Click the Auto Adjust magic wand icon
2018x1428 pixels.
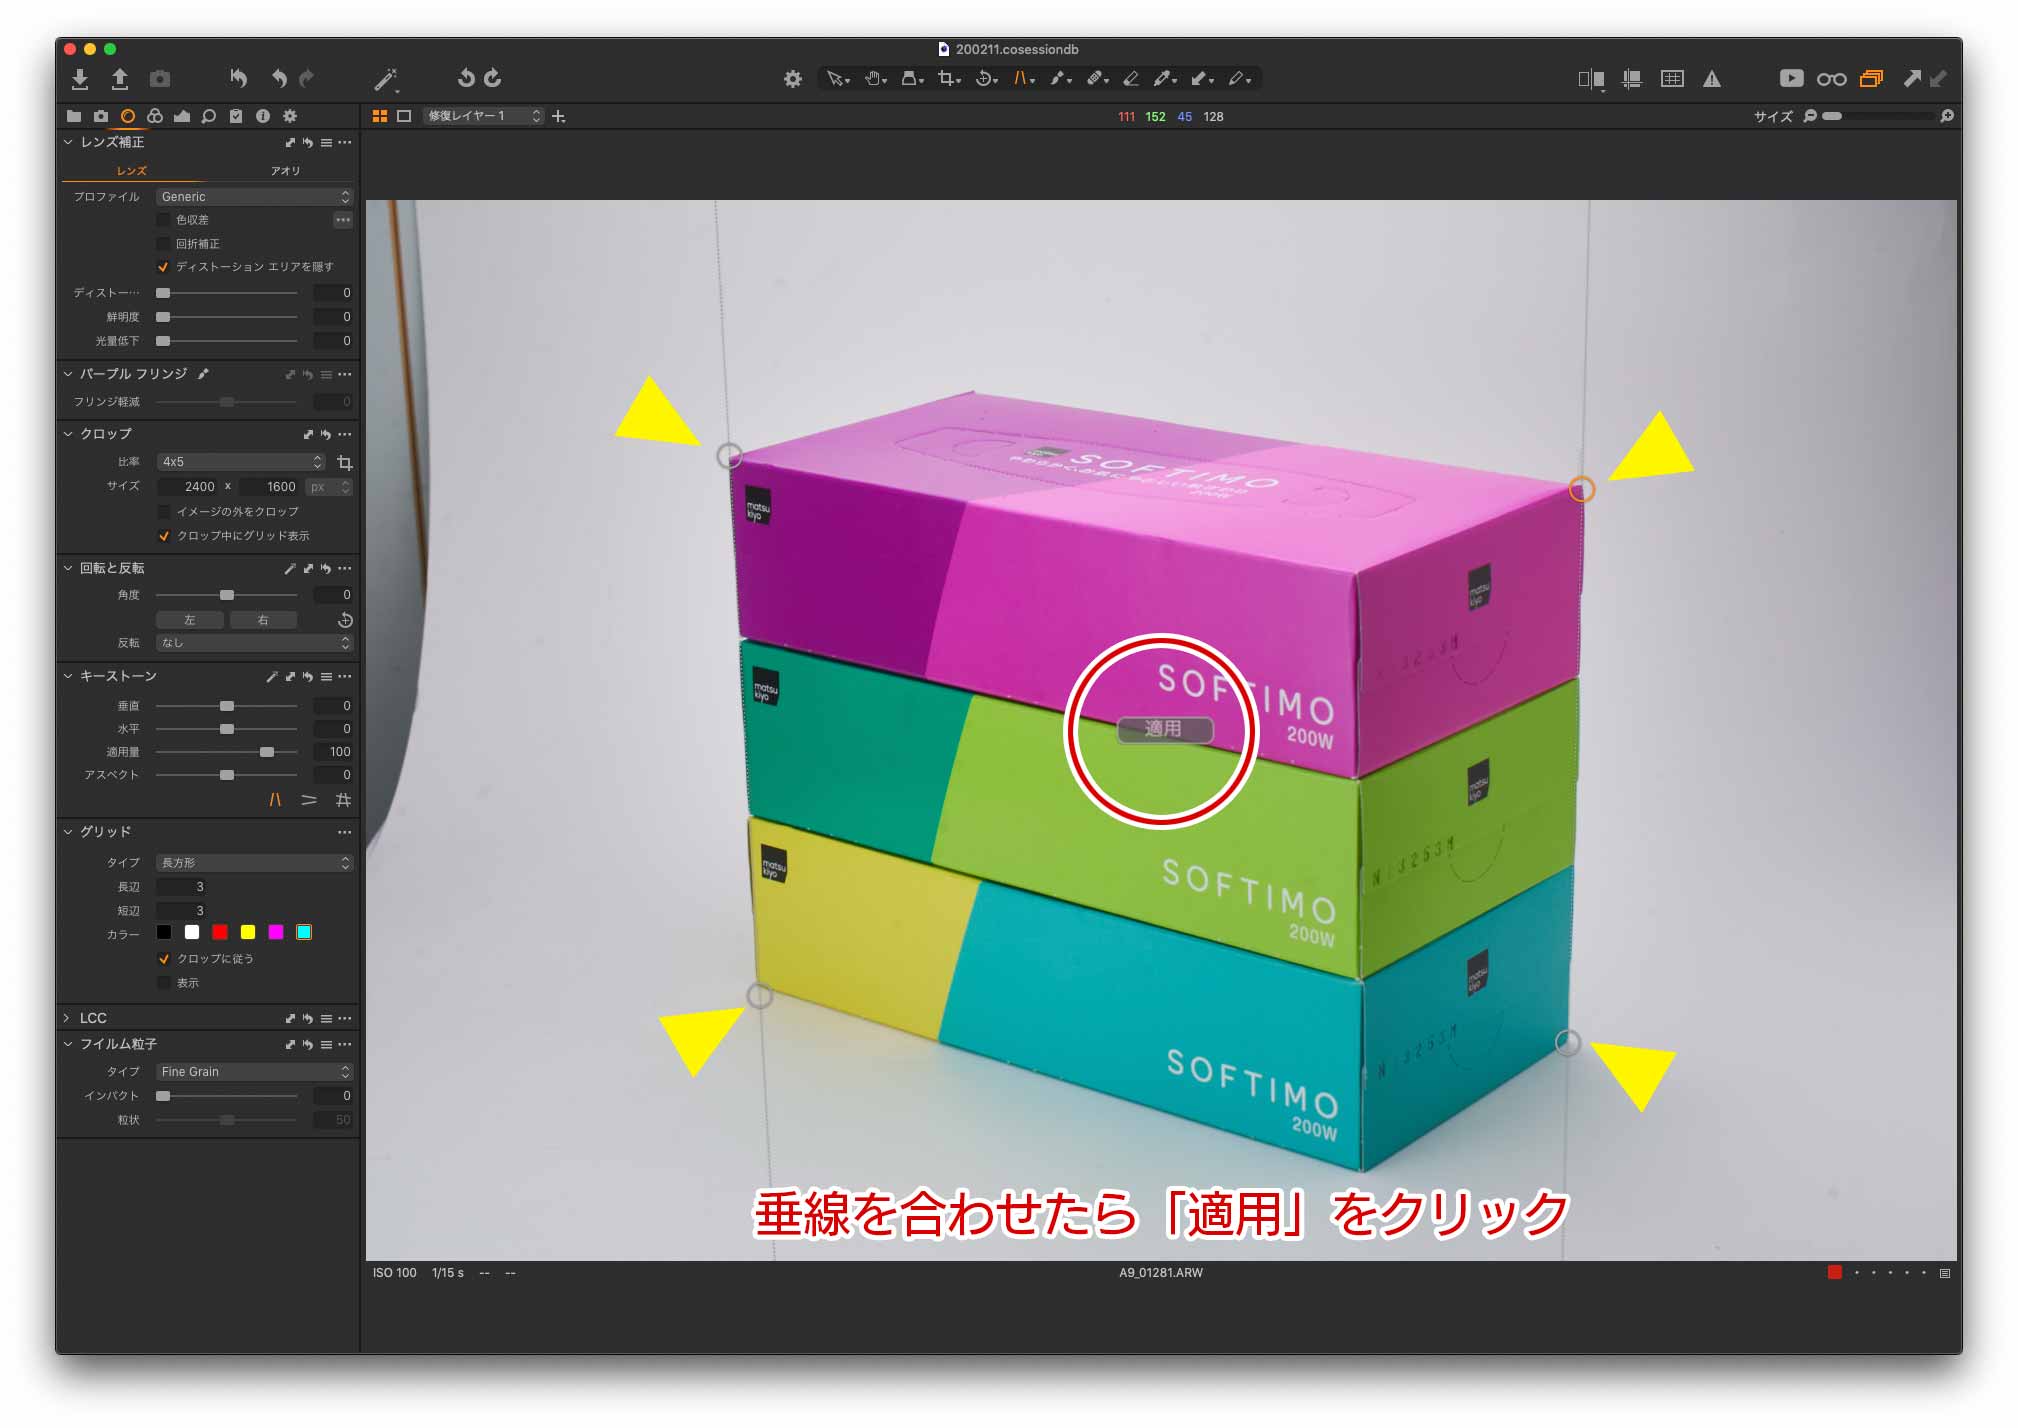[x=386, y=78]
